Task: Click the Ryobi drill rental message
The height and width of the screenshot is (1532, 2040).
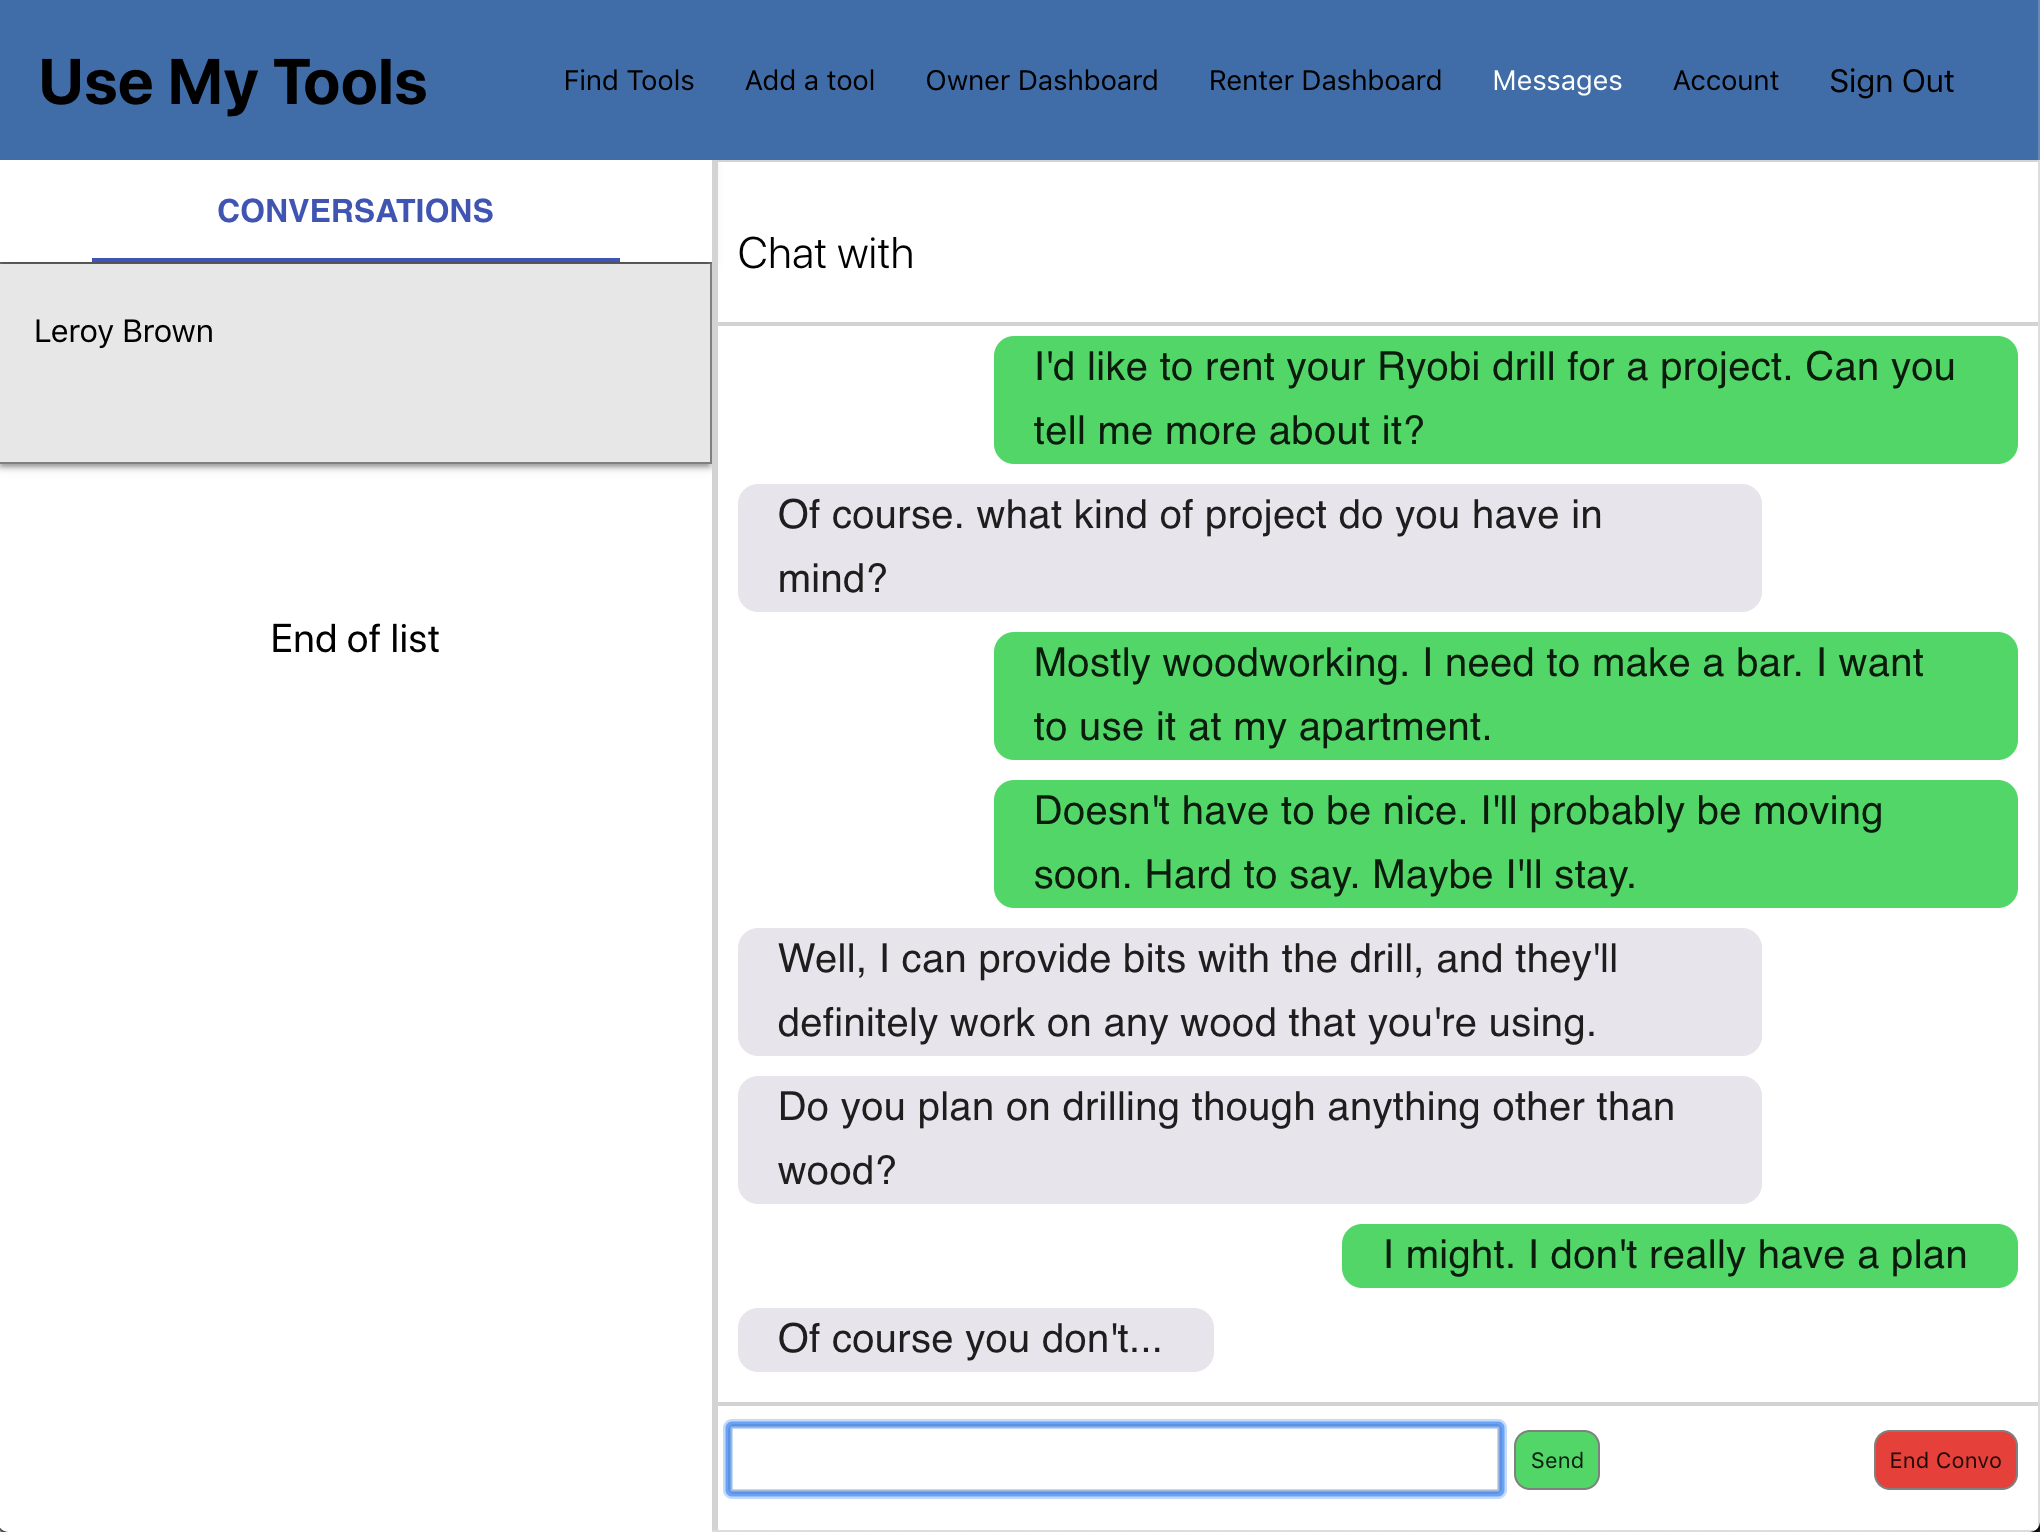Action: [x=1504, y=399]
